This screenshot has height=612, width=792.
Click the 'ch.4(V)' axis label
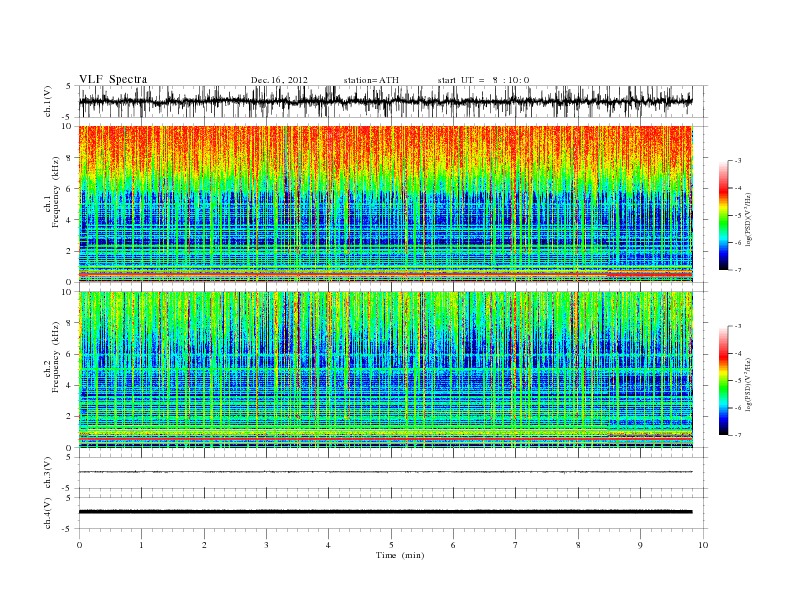(x=48, y=513)
